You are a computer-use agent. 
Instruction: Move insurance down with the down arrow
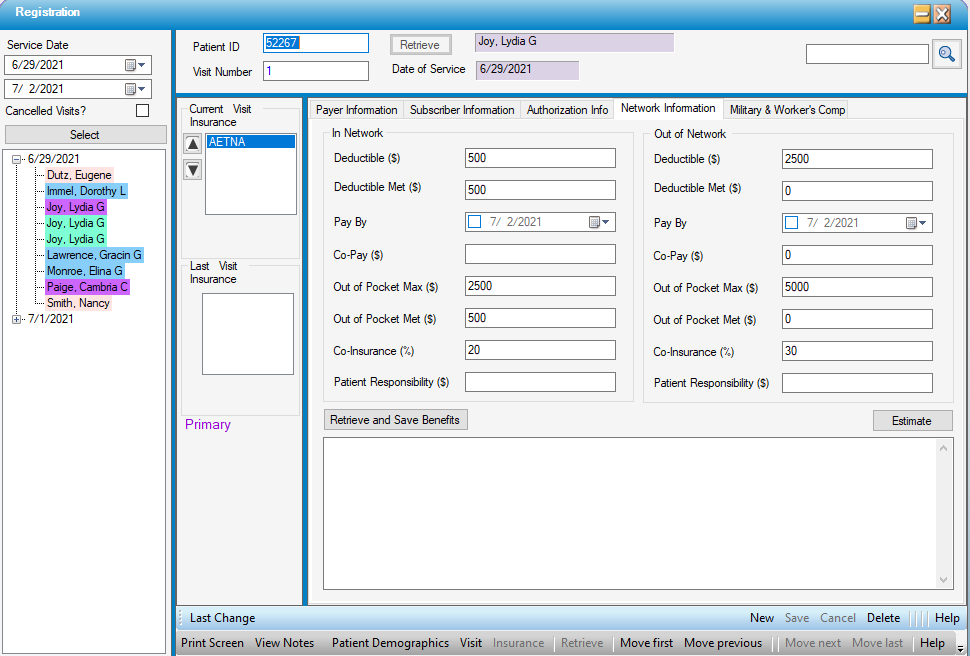193,169
